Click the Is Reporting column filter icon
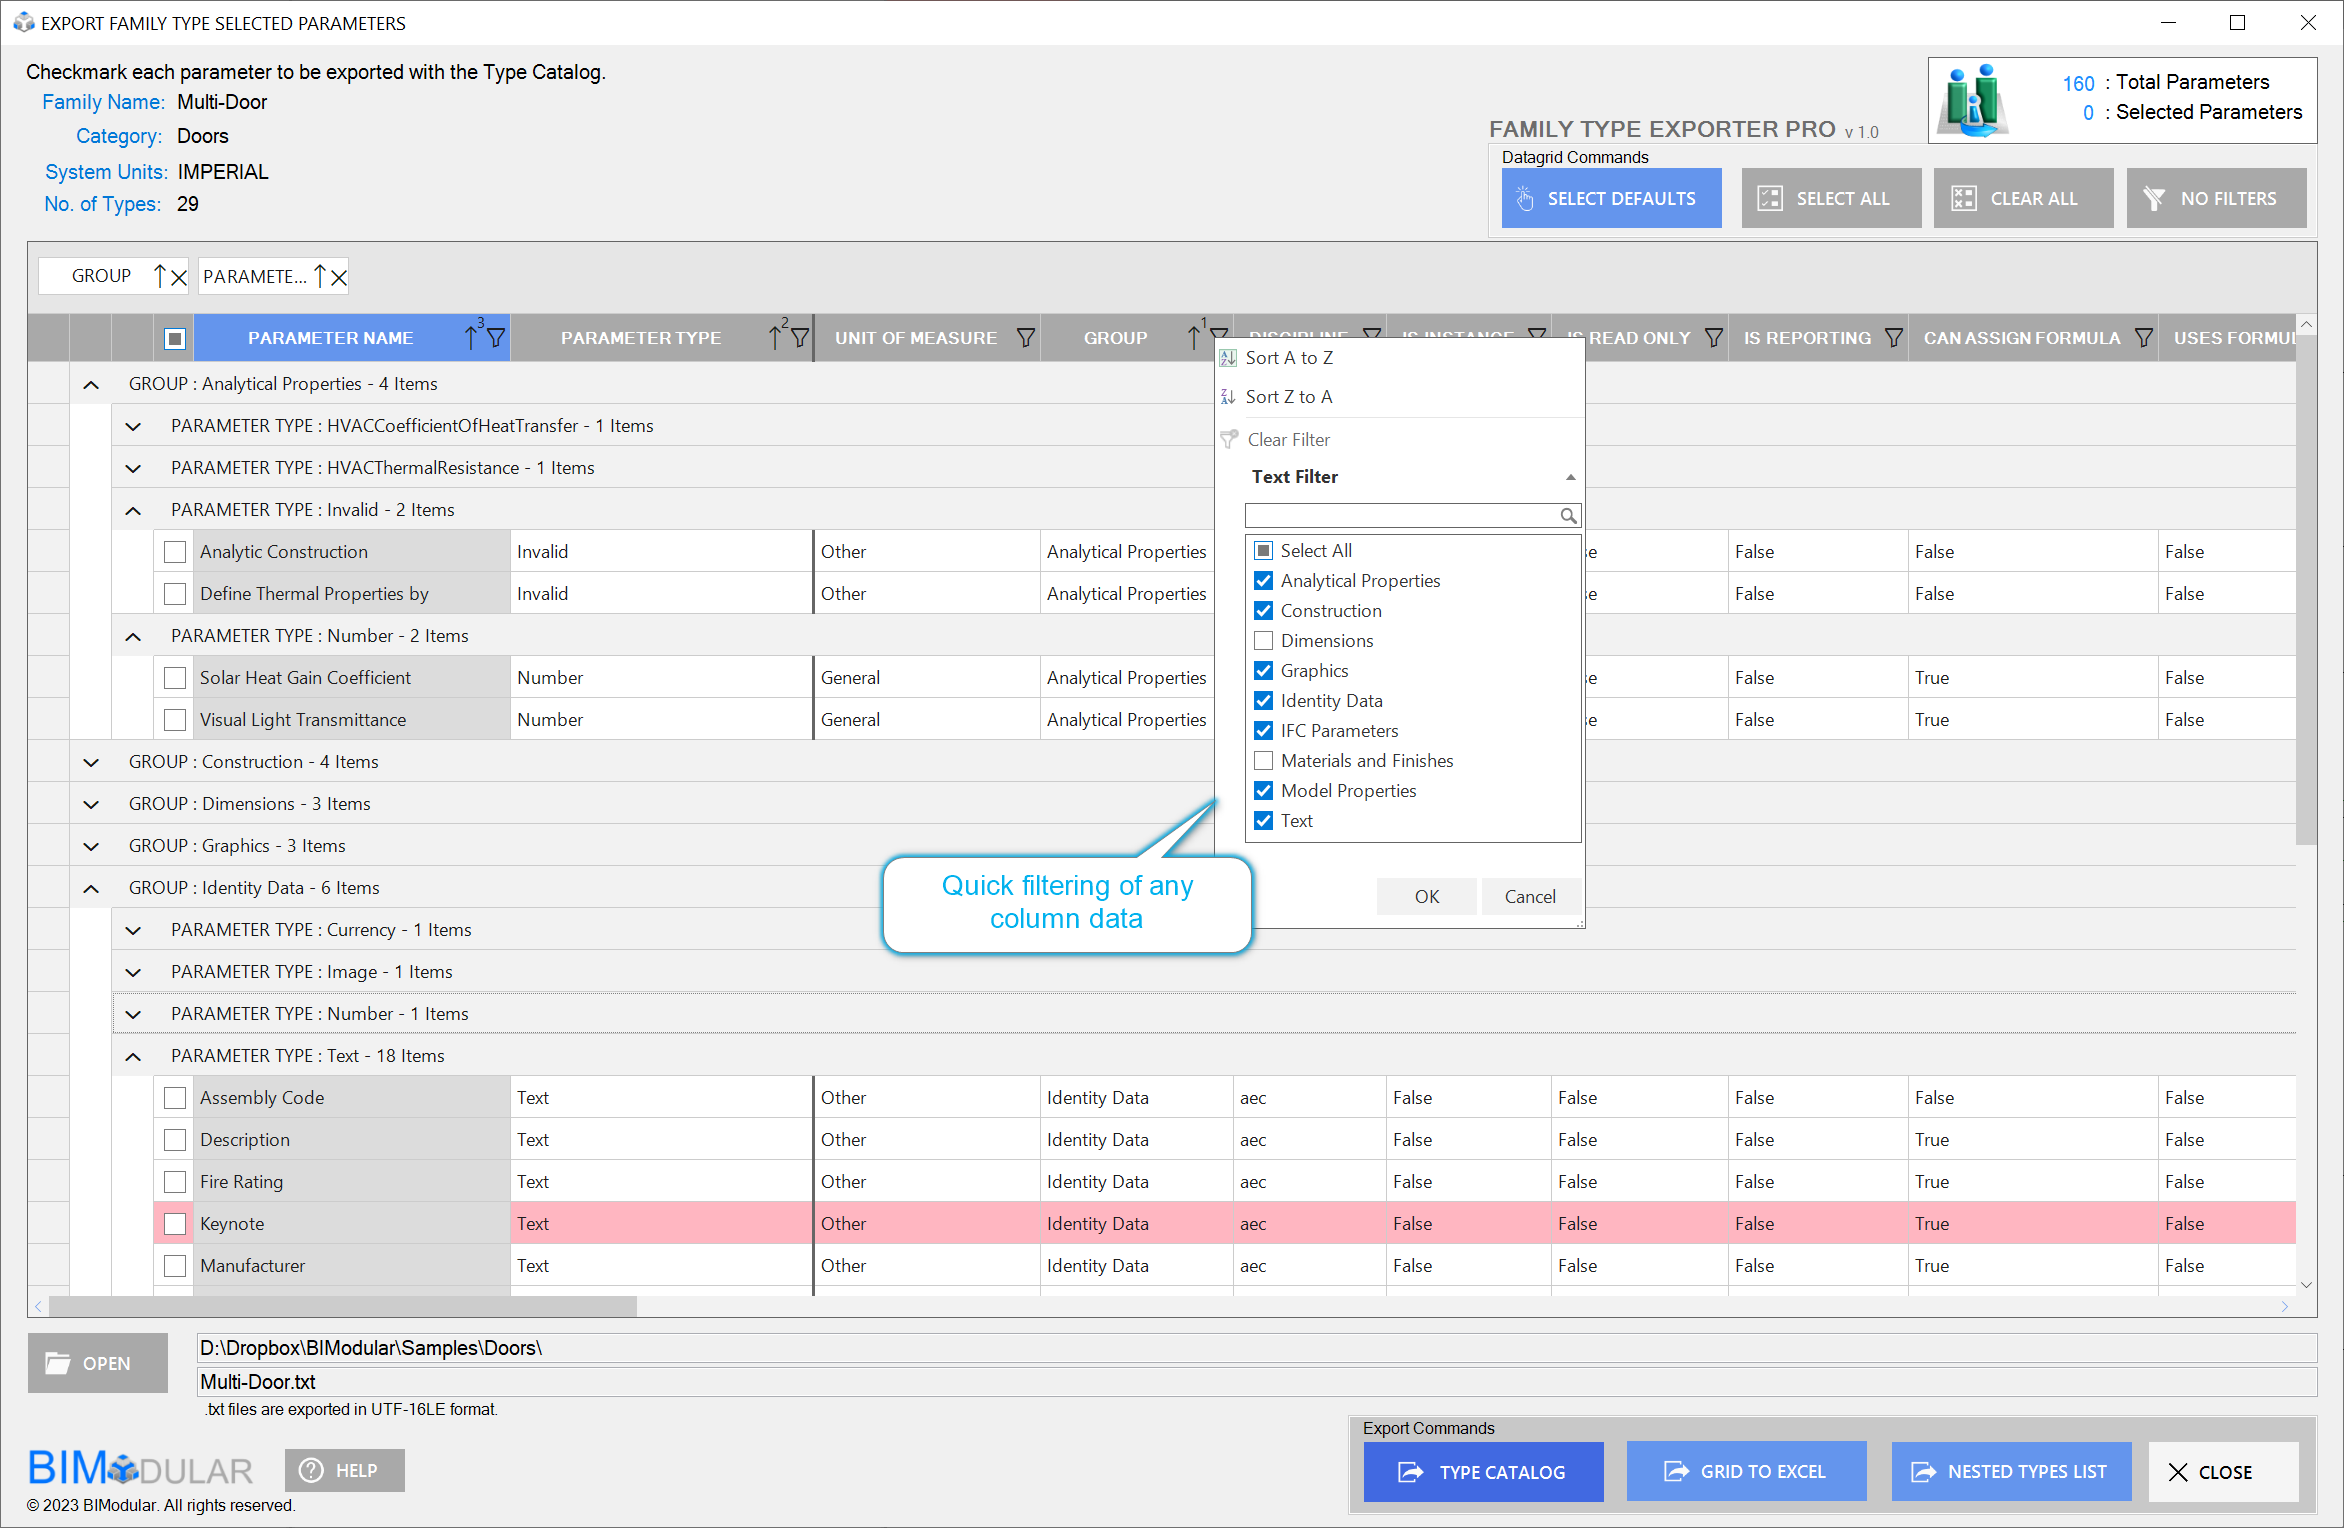 [x=1893, y=338]
